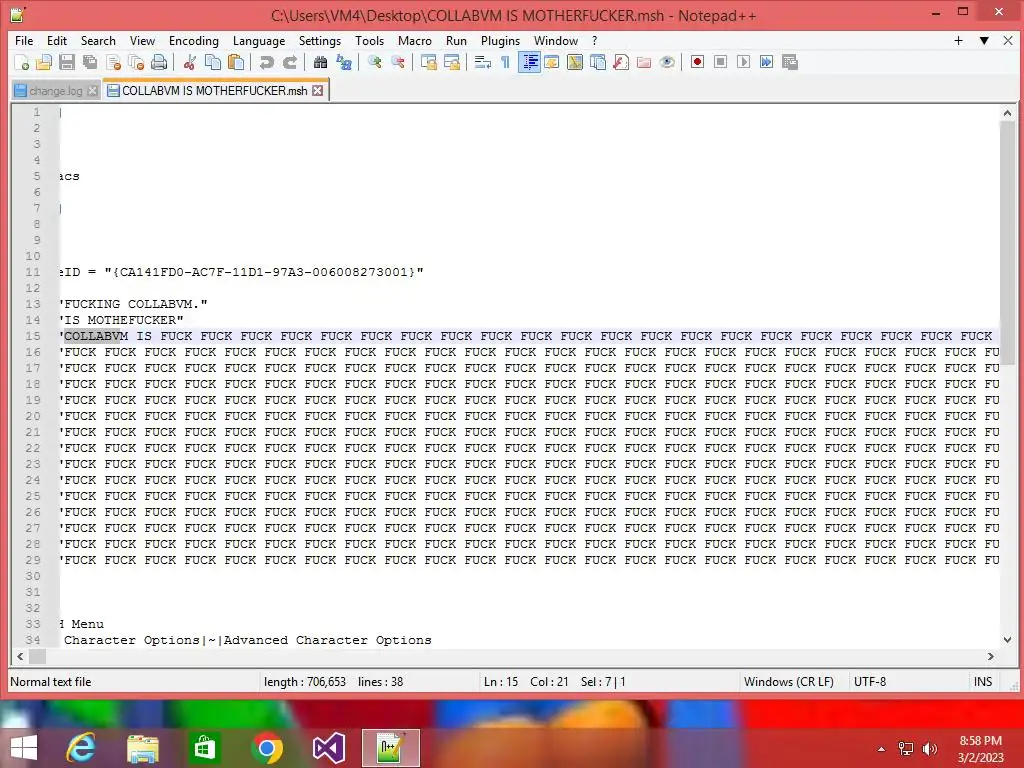1024x768 pixels.
Task: Zoom out with the magnifier minus icon
Action: click(x=398, y=62)
